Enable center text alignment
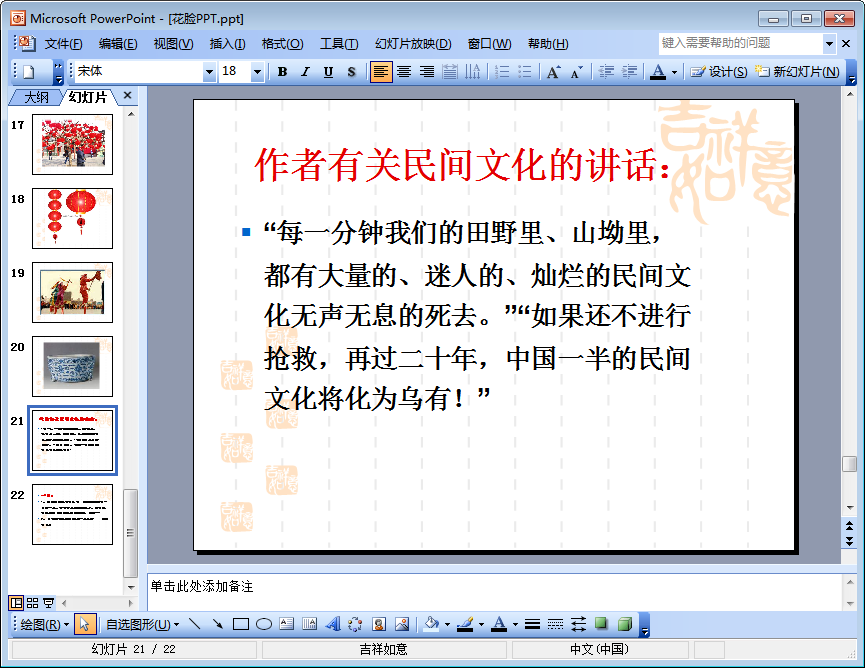865x668 pixels. point(404,72)
